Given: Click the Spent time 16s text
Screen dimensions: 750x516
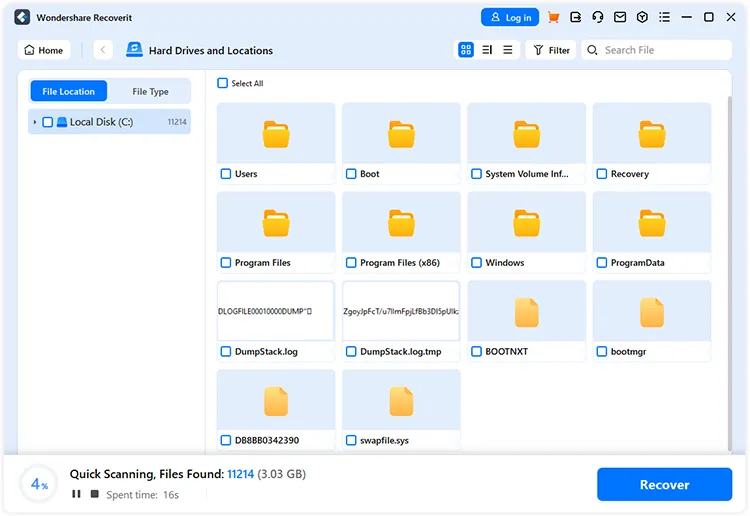Looking at the screenshot, I should point(143,494).
